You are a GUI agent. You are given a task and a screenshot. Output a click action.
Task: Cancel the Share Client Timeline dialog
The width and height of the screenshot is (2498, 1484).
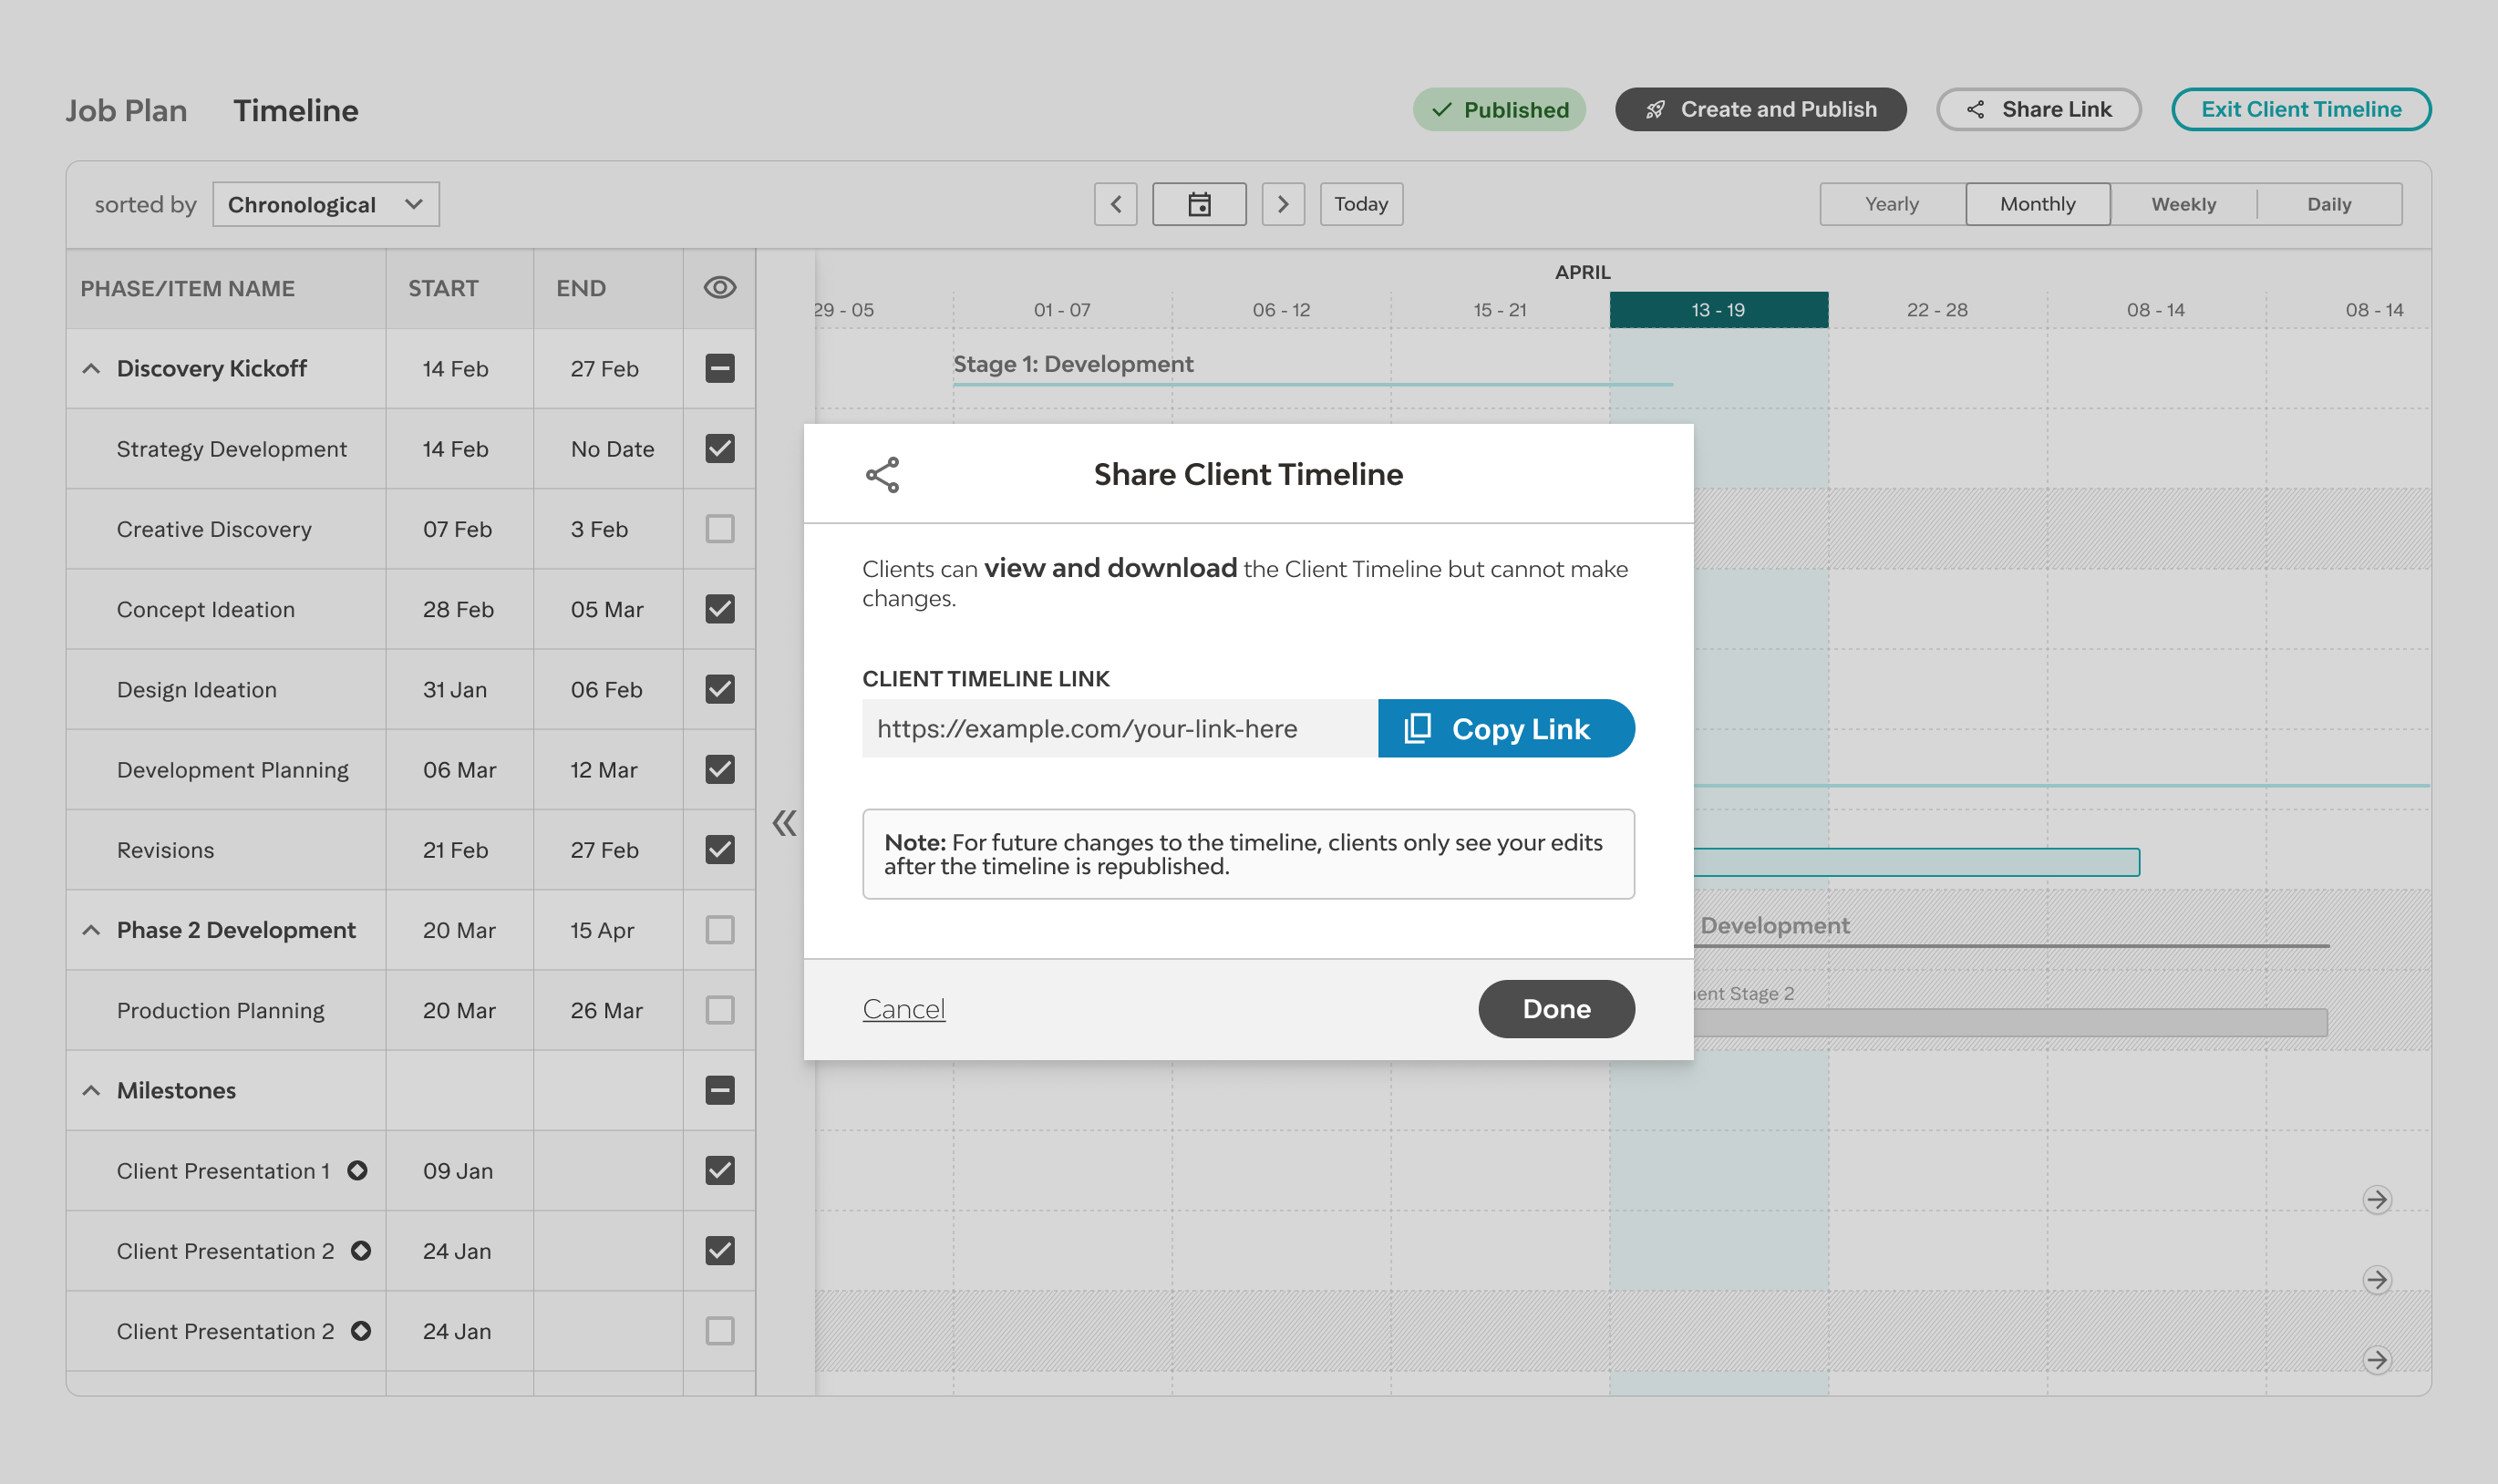(x=903, y=1009)
